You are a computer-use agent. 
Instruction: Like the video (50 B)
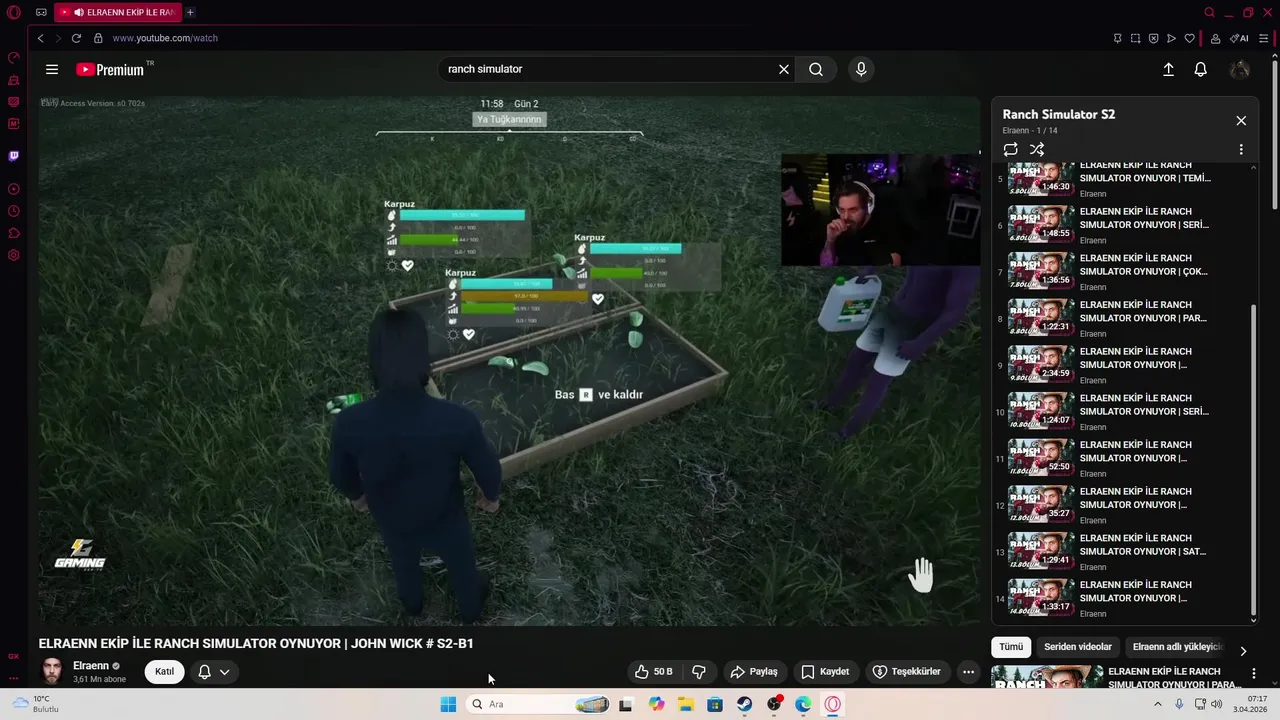click(x=654, y=672)
